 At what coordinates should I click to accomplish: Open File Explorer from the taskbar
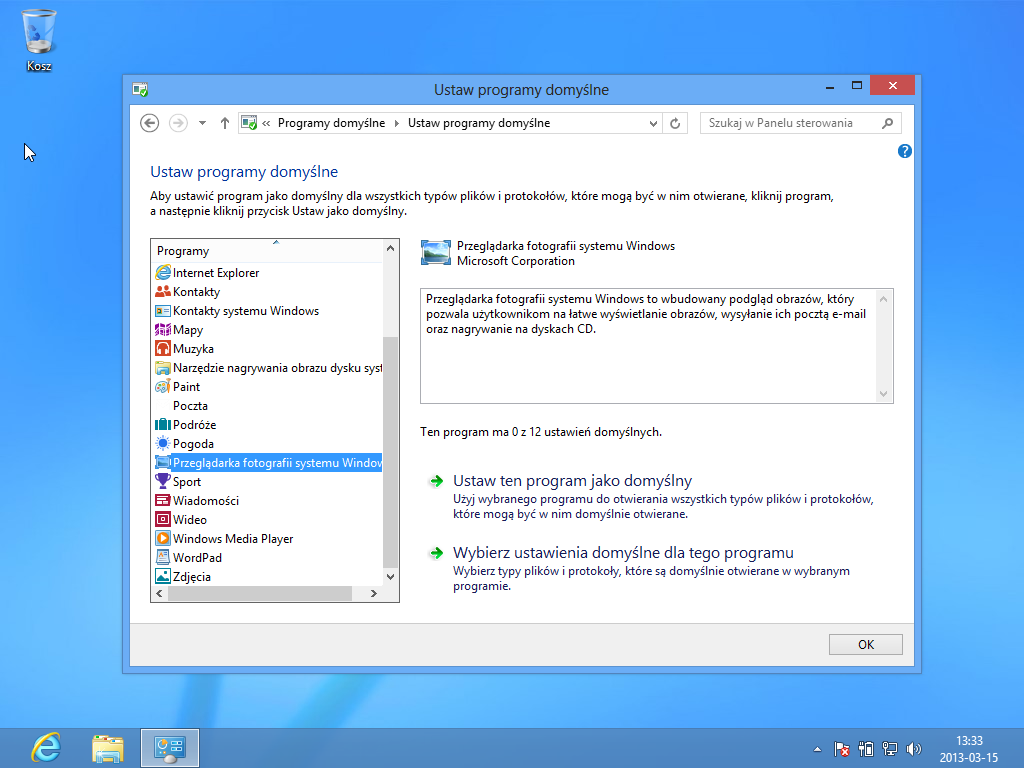point(108,748)
